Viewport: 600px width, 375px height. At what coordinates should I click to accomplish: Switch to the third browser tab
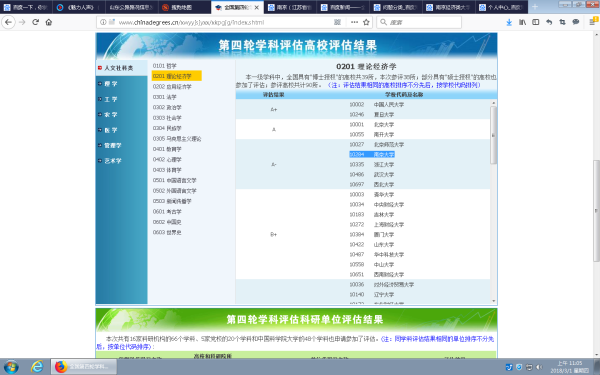coord(132,7)
